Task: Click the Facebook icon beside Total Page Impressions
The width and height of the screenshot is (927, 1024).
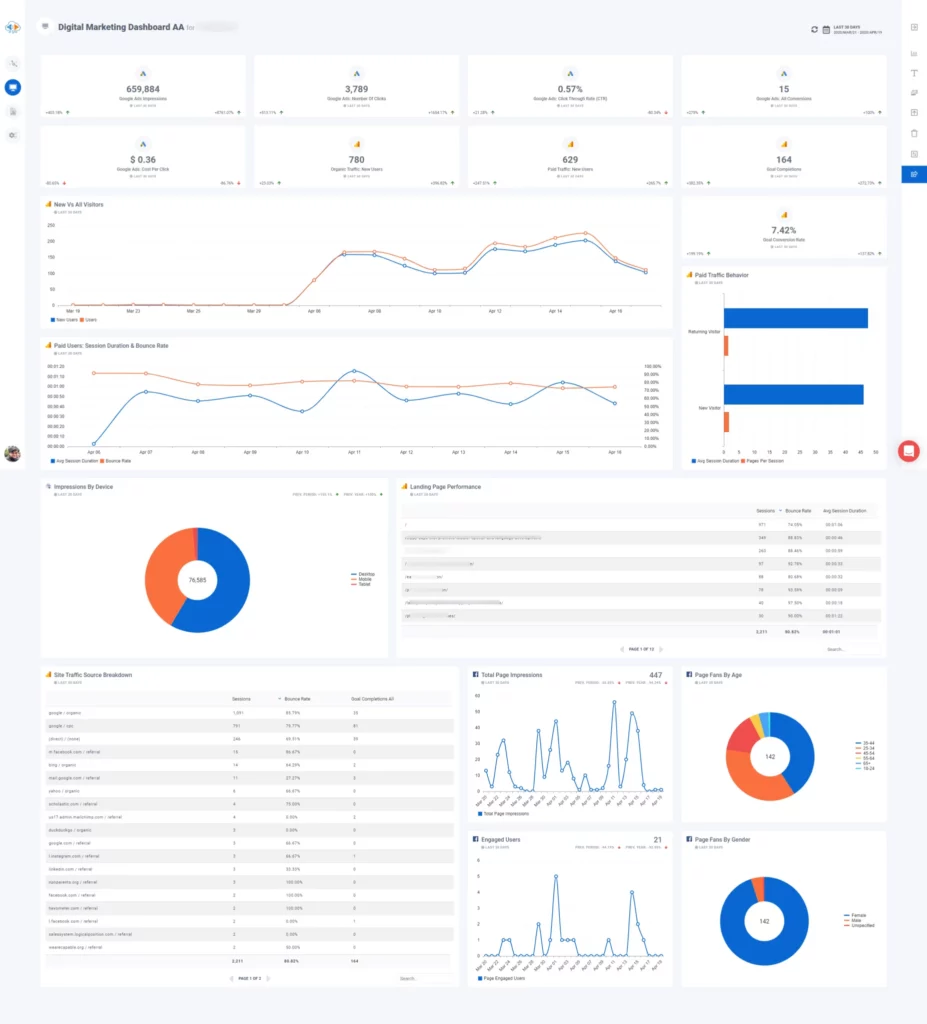Action: pyautogui.click(x=476, y=675)
